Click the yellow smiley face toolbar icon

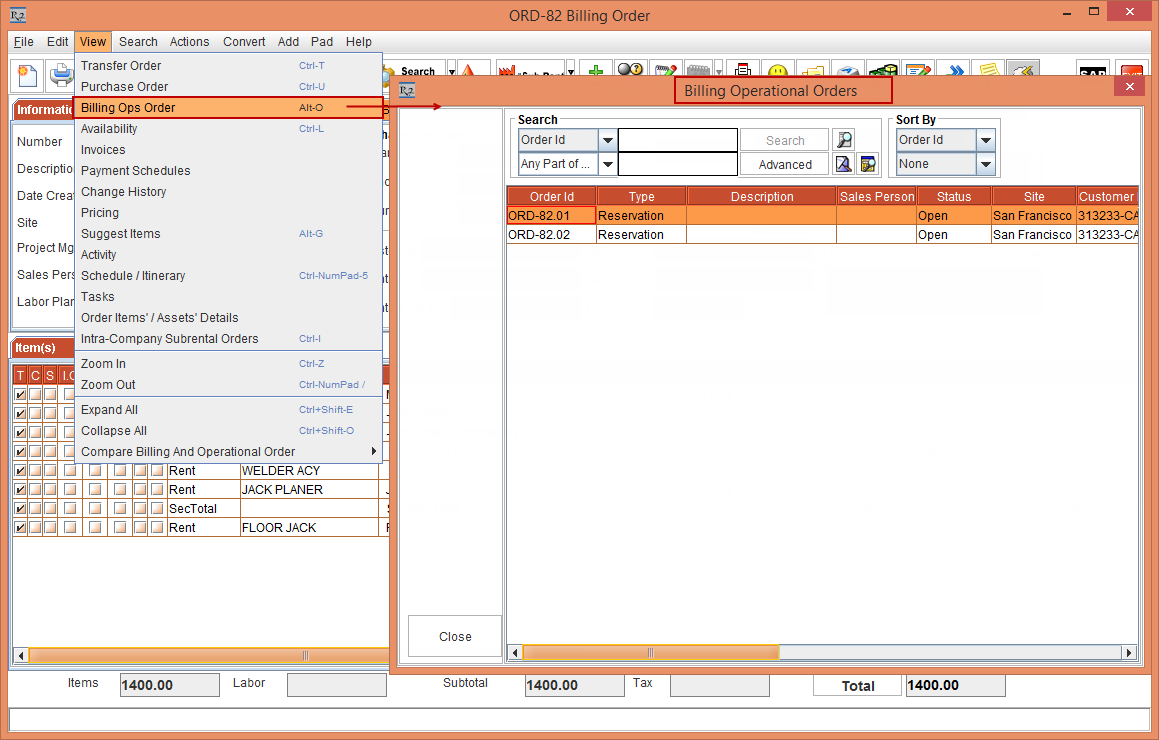778,73
